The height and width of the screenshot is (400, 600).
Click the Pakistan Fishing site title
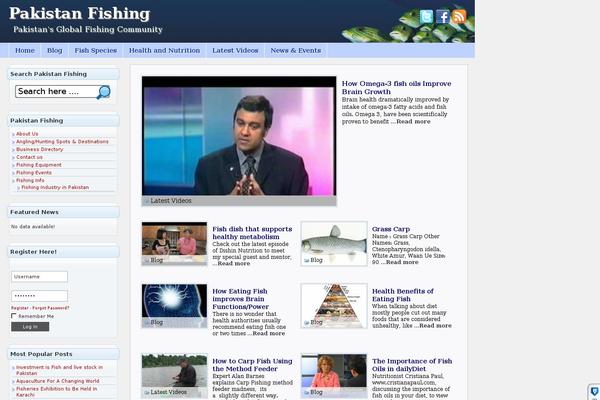tap(80, 14)
